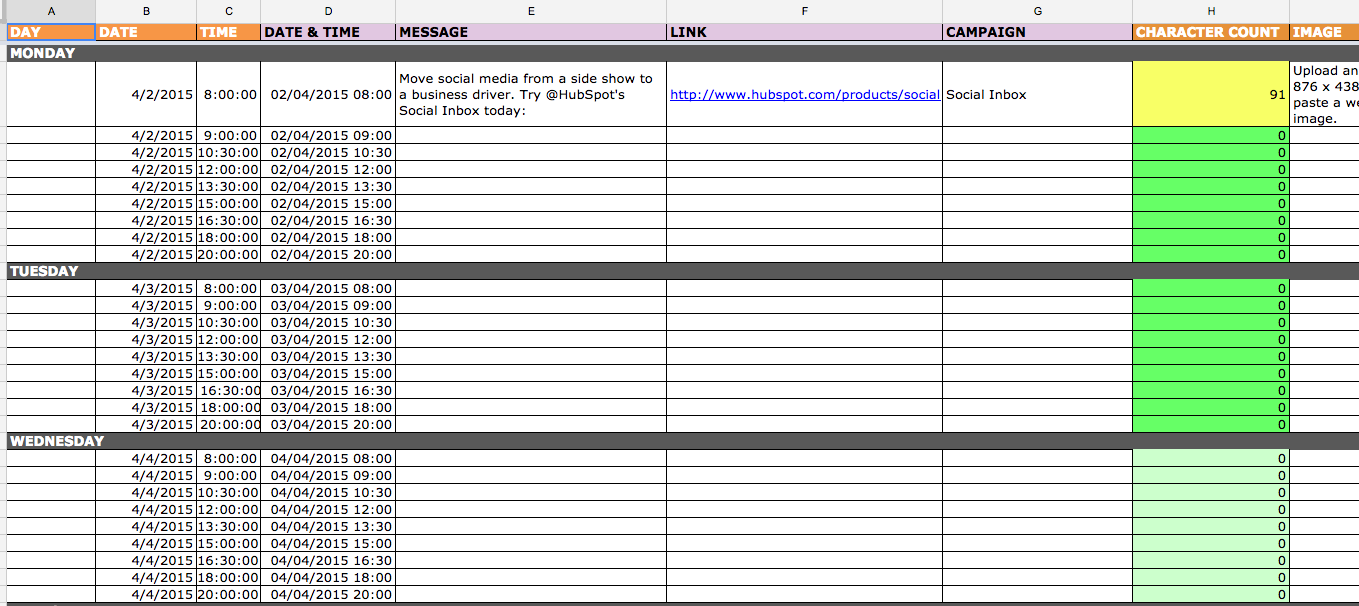Select the 4/3/2015 date cell in the 18:00:00 row

point(146,408)
